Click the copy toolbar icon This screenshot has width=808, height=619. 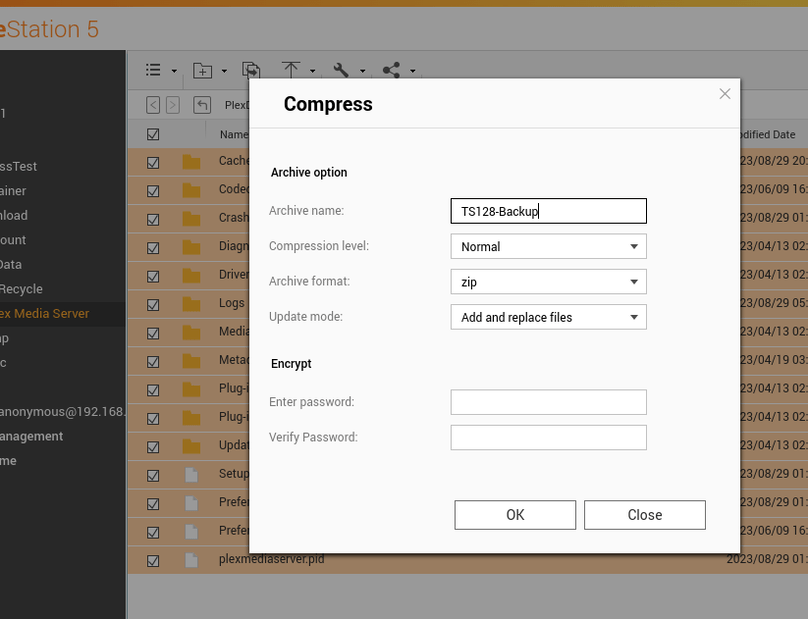pyautogui.click(x=251, y=70)
